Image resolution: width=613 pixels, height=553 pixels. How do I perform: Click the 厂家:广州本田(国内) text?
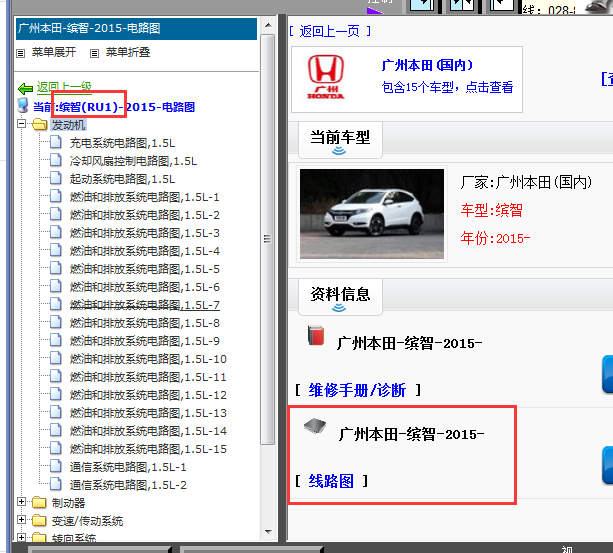(526, 182)
